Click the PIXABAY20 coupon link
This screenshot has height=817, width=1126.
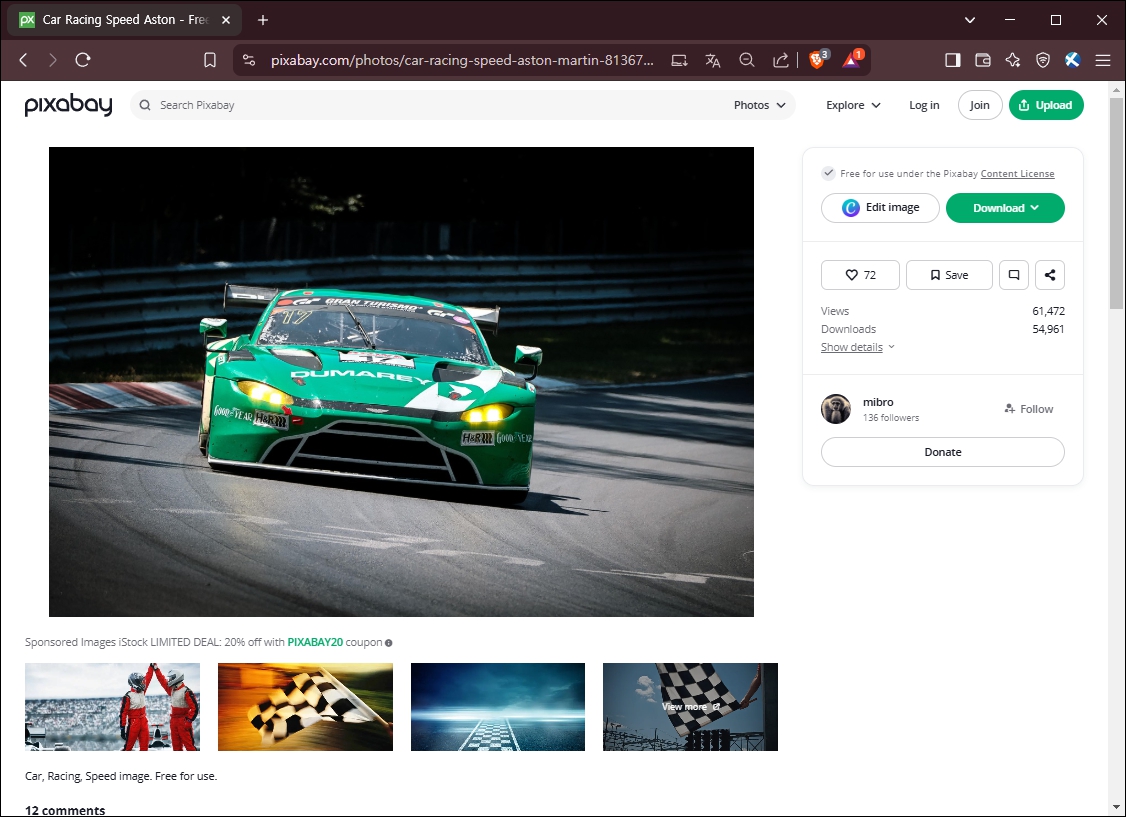pos(315,642)
